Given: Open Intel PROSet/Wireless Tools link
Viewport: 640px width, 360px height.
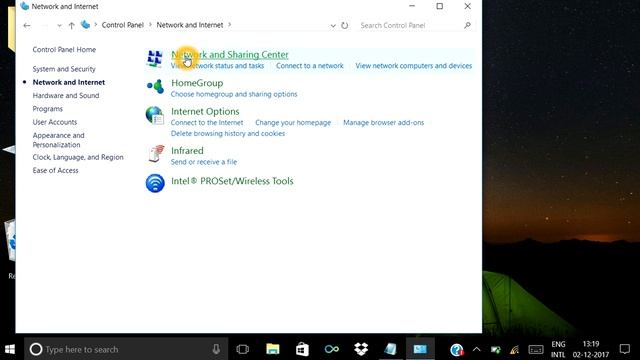Looking at the screenshot, I should click(x=232, y=181).
